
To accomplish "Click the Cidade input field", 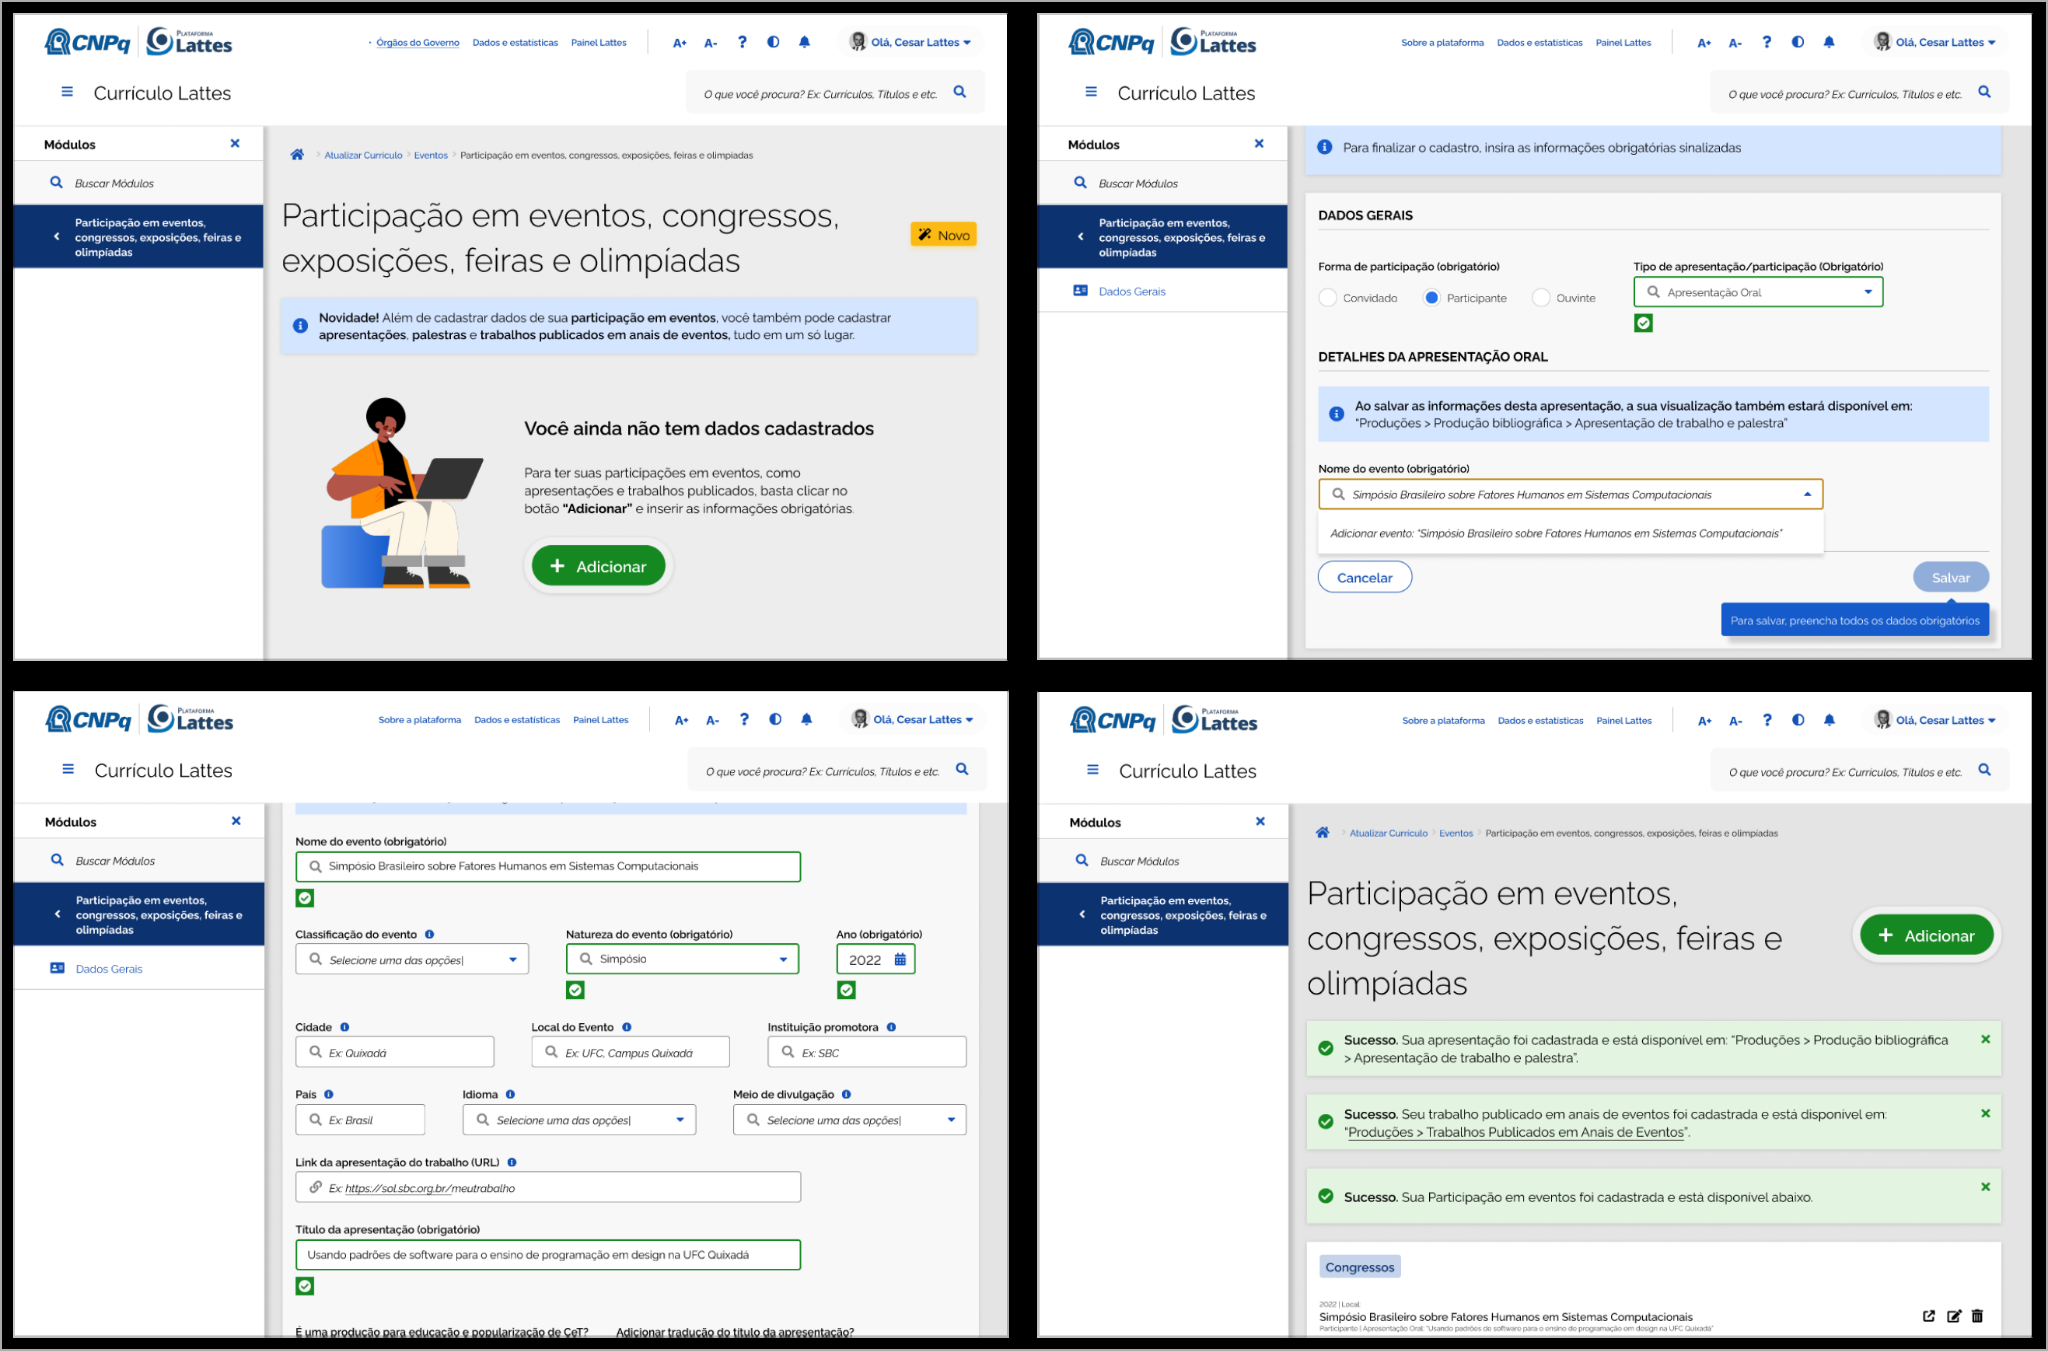I will point(394,1052).
